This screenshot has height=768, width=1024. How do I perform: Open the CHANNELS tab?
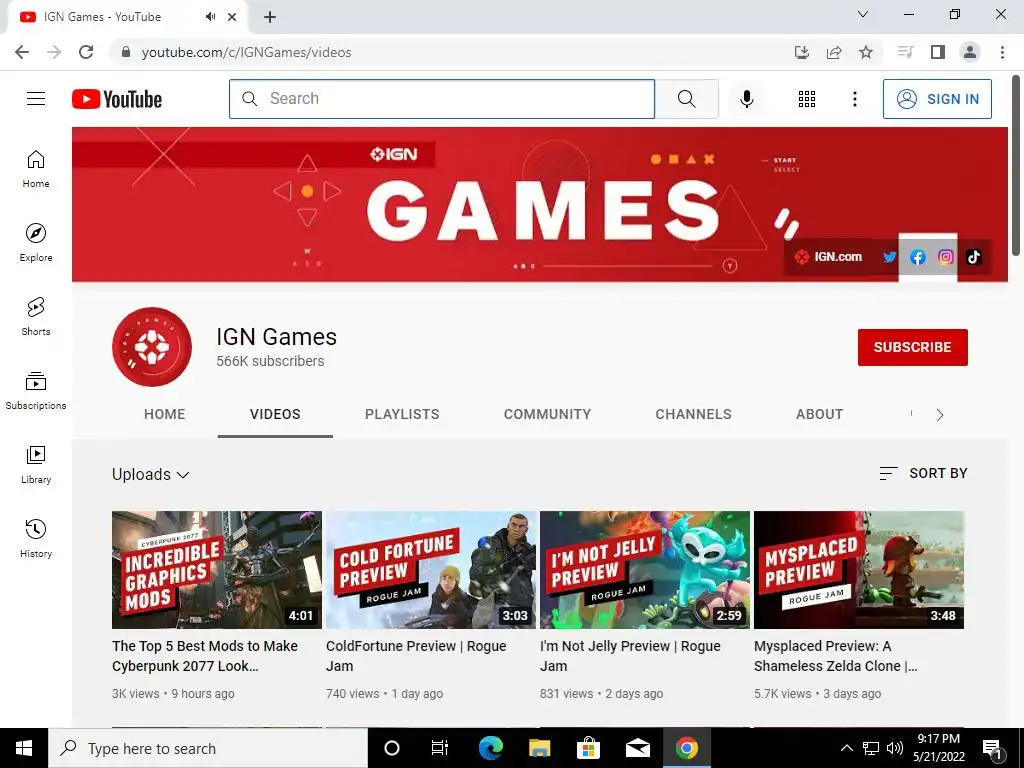(694, 414)
